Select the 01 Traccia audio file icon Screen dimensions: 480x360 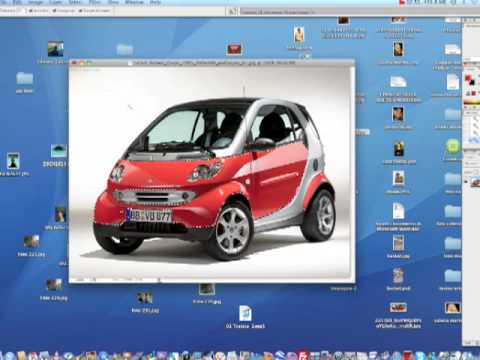point(245,313)
